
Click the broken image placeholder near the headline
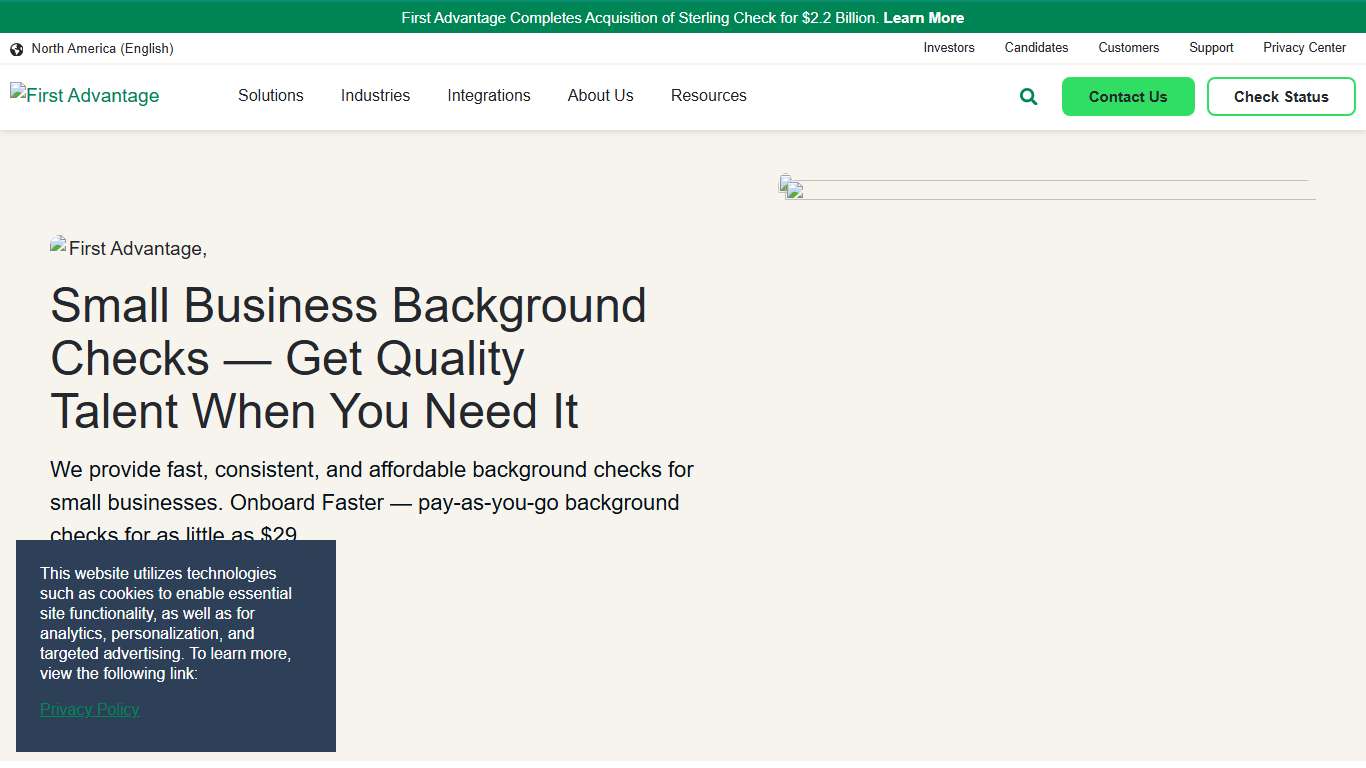tap(59, 246)
